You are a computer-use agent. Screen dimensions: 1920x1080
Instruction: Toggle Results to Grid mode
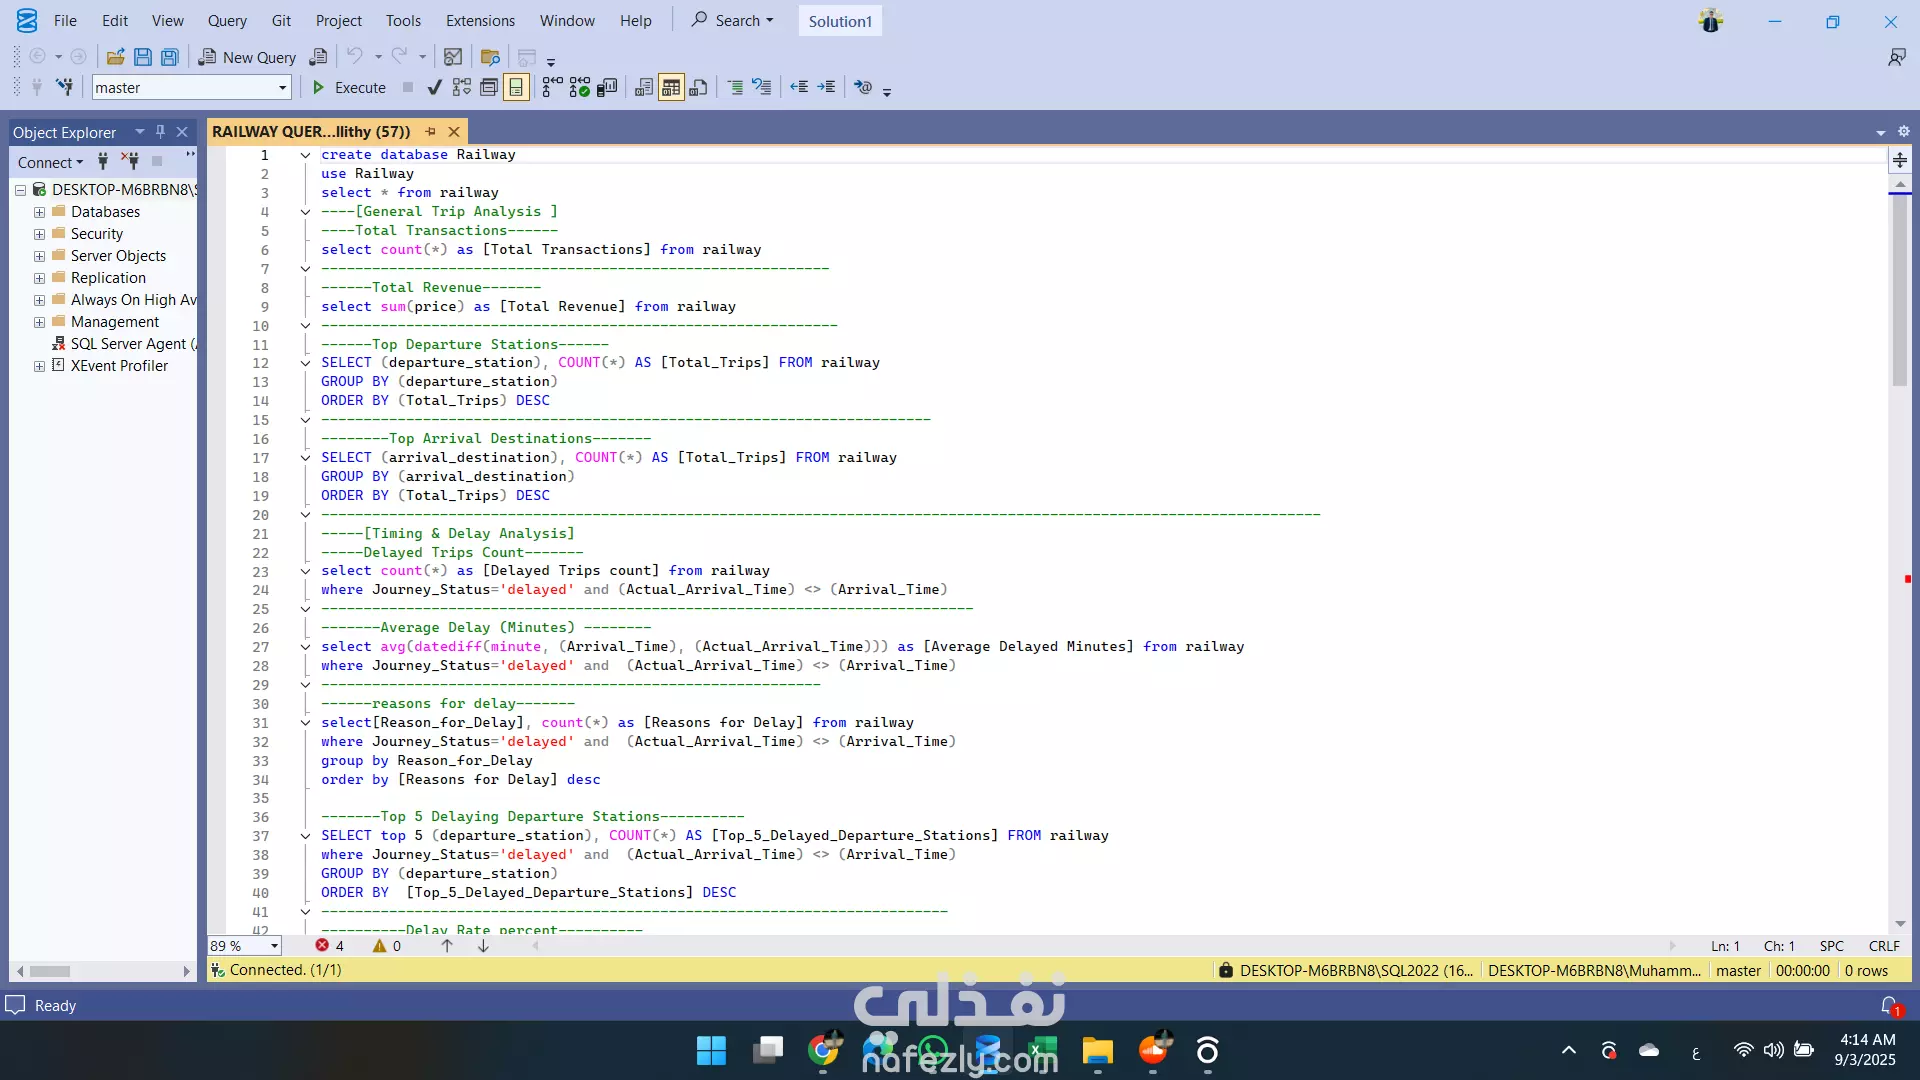[x=671, y=88]
